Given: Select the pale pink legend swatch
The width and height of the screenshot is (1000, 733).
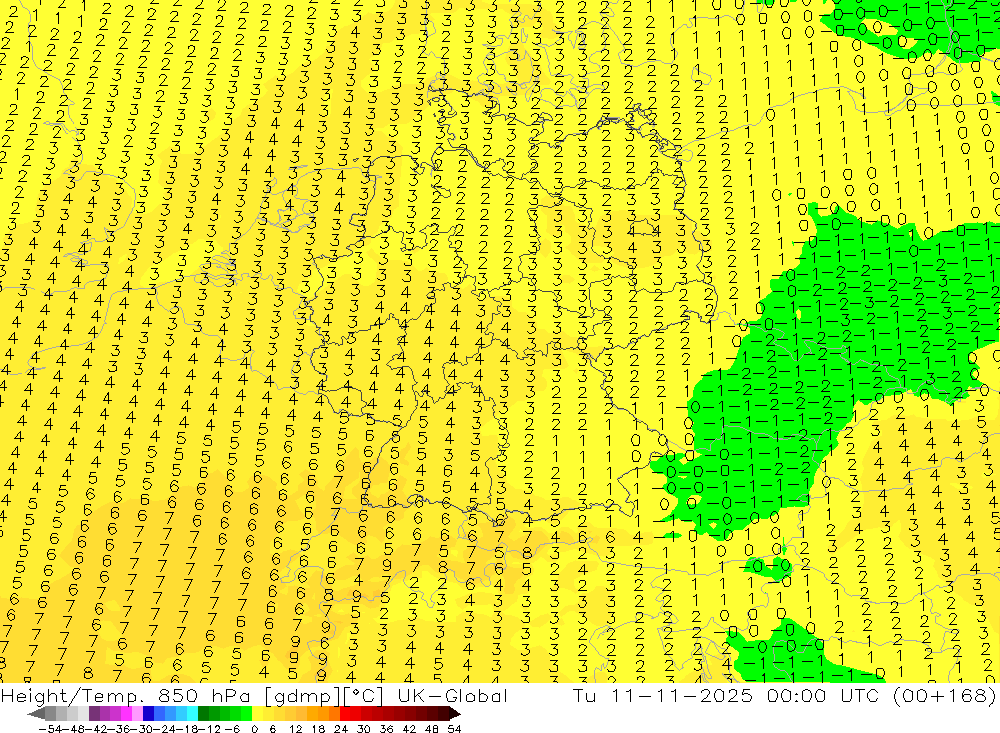Looking at the screenshot, I should click(x=137, y=713).
